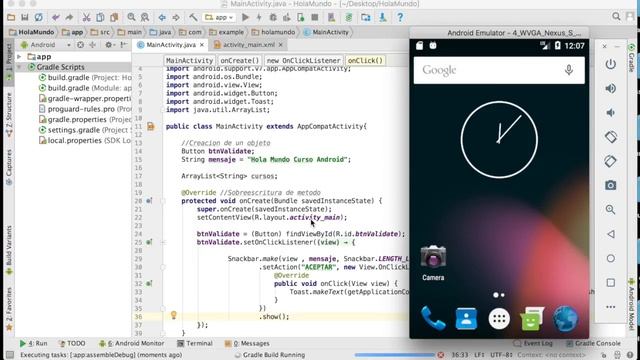
Task: Open the Event Log panel
Action: tap(533, 344)
